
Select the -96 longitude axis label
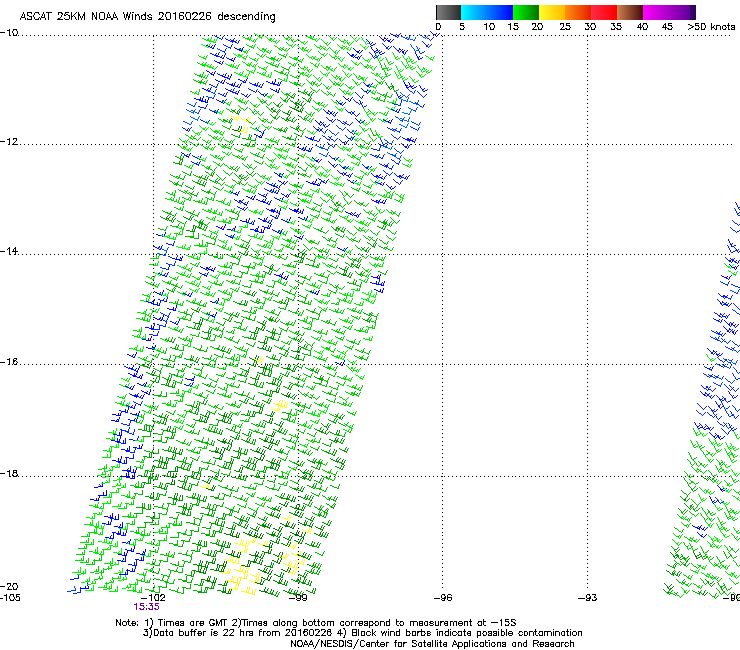pyautogui.click(x=443, y=598)
